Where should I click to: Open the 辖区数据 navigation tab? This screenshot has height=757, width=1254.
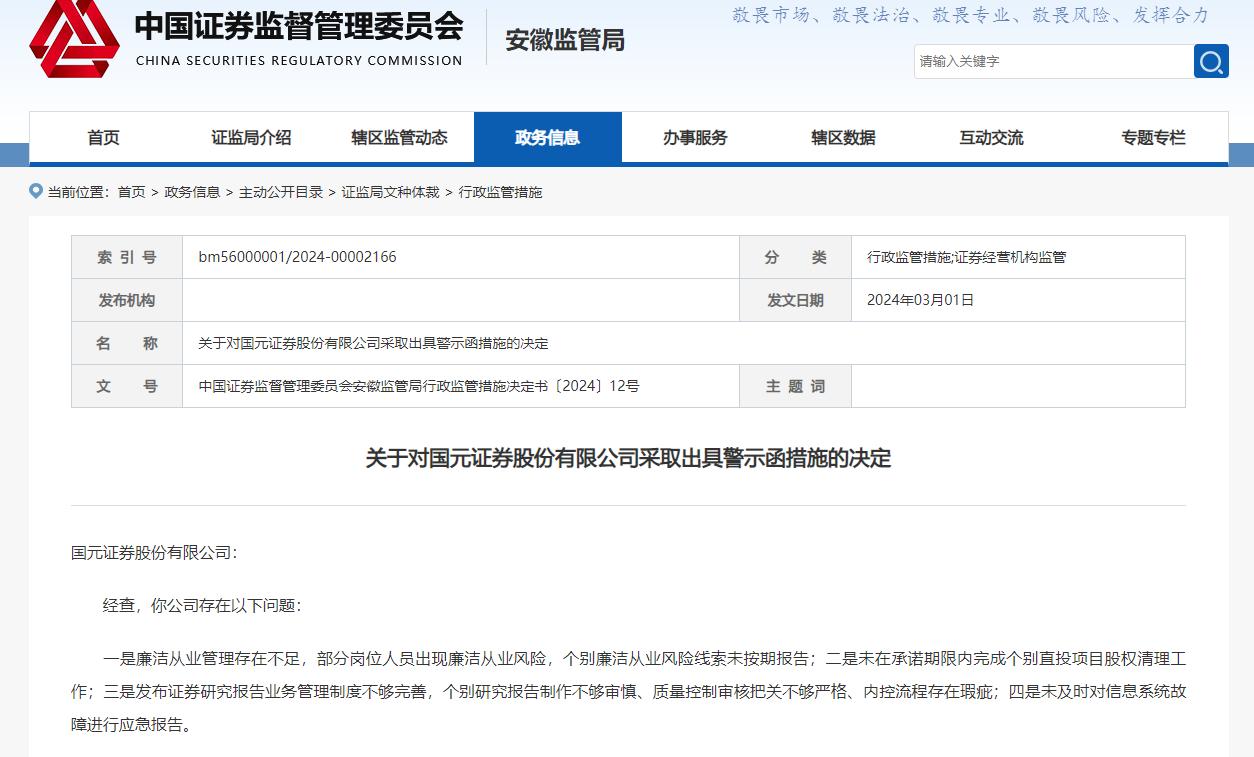(843, 138)
